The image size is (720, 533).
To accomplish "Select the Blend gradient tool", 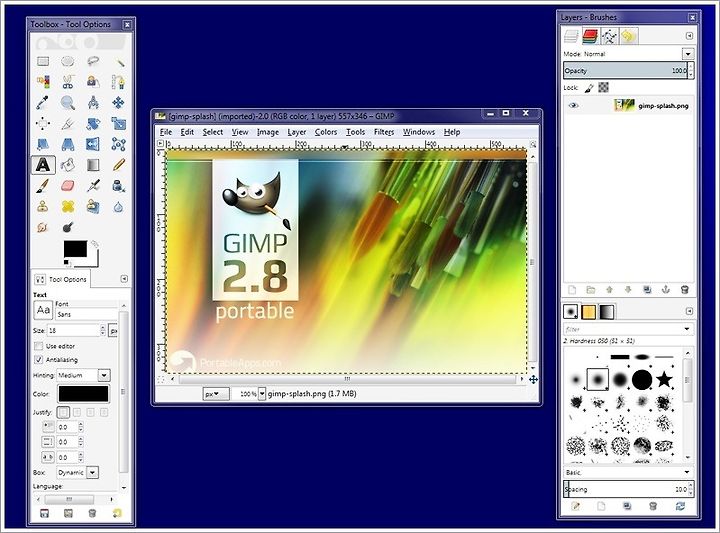I will (x=93, y=164).
